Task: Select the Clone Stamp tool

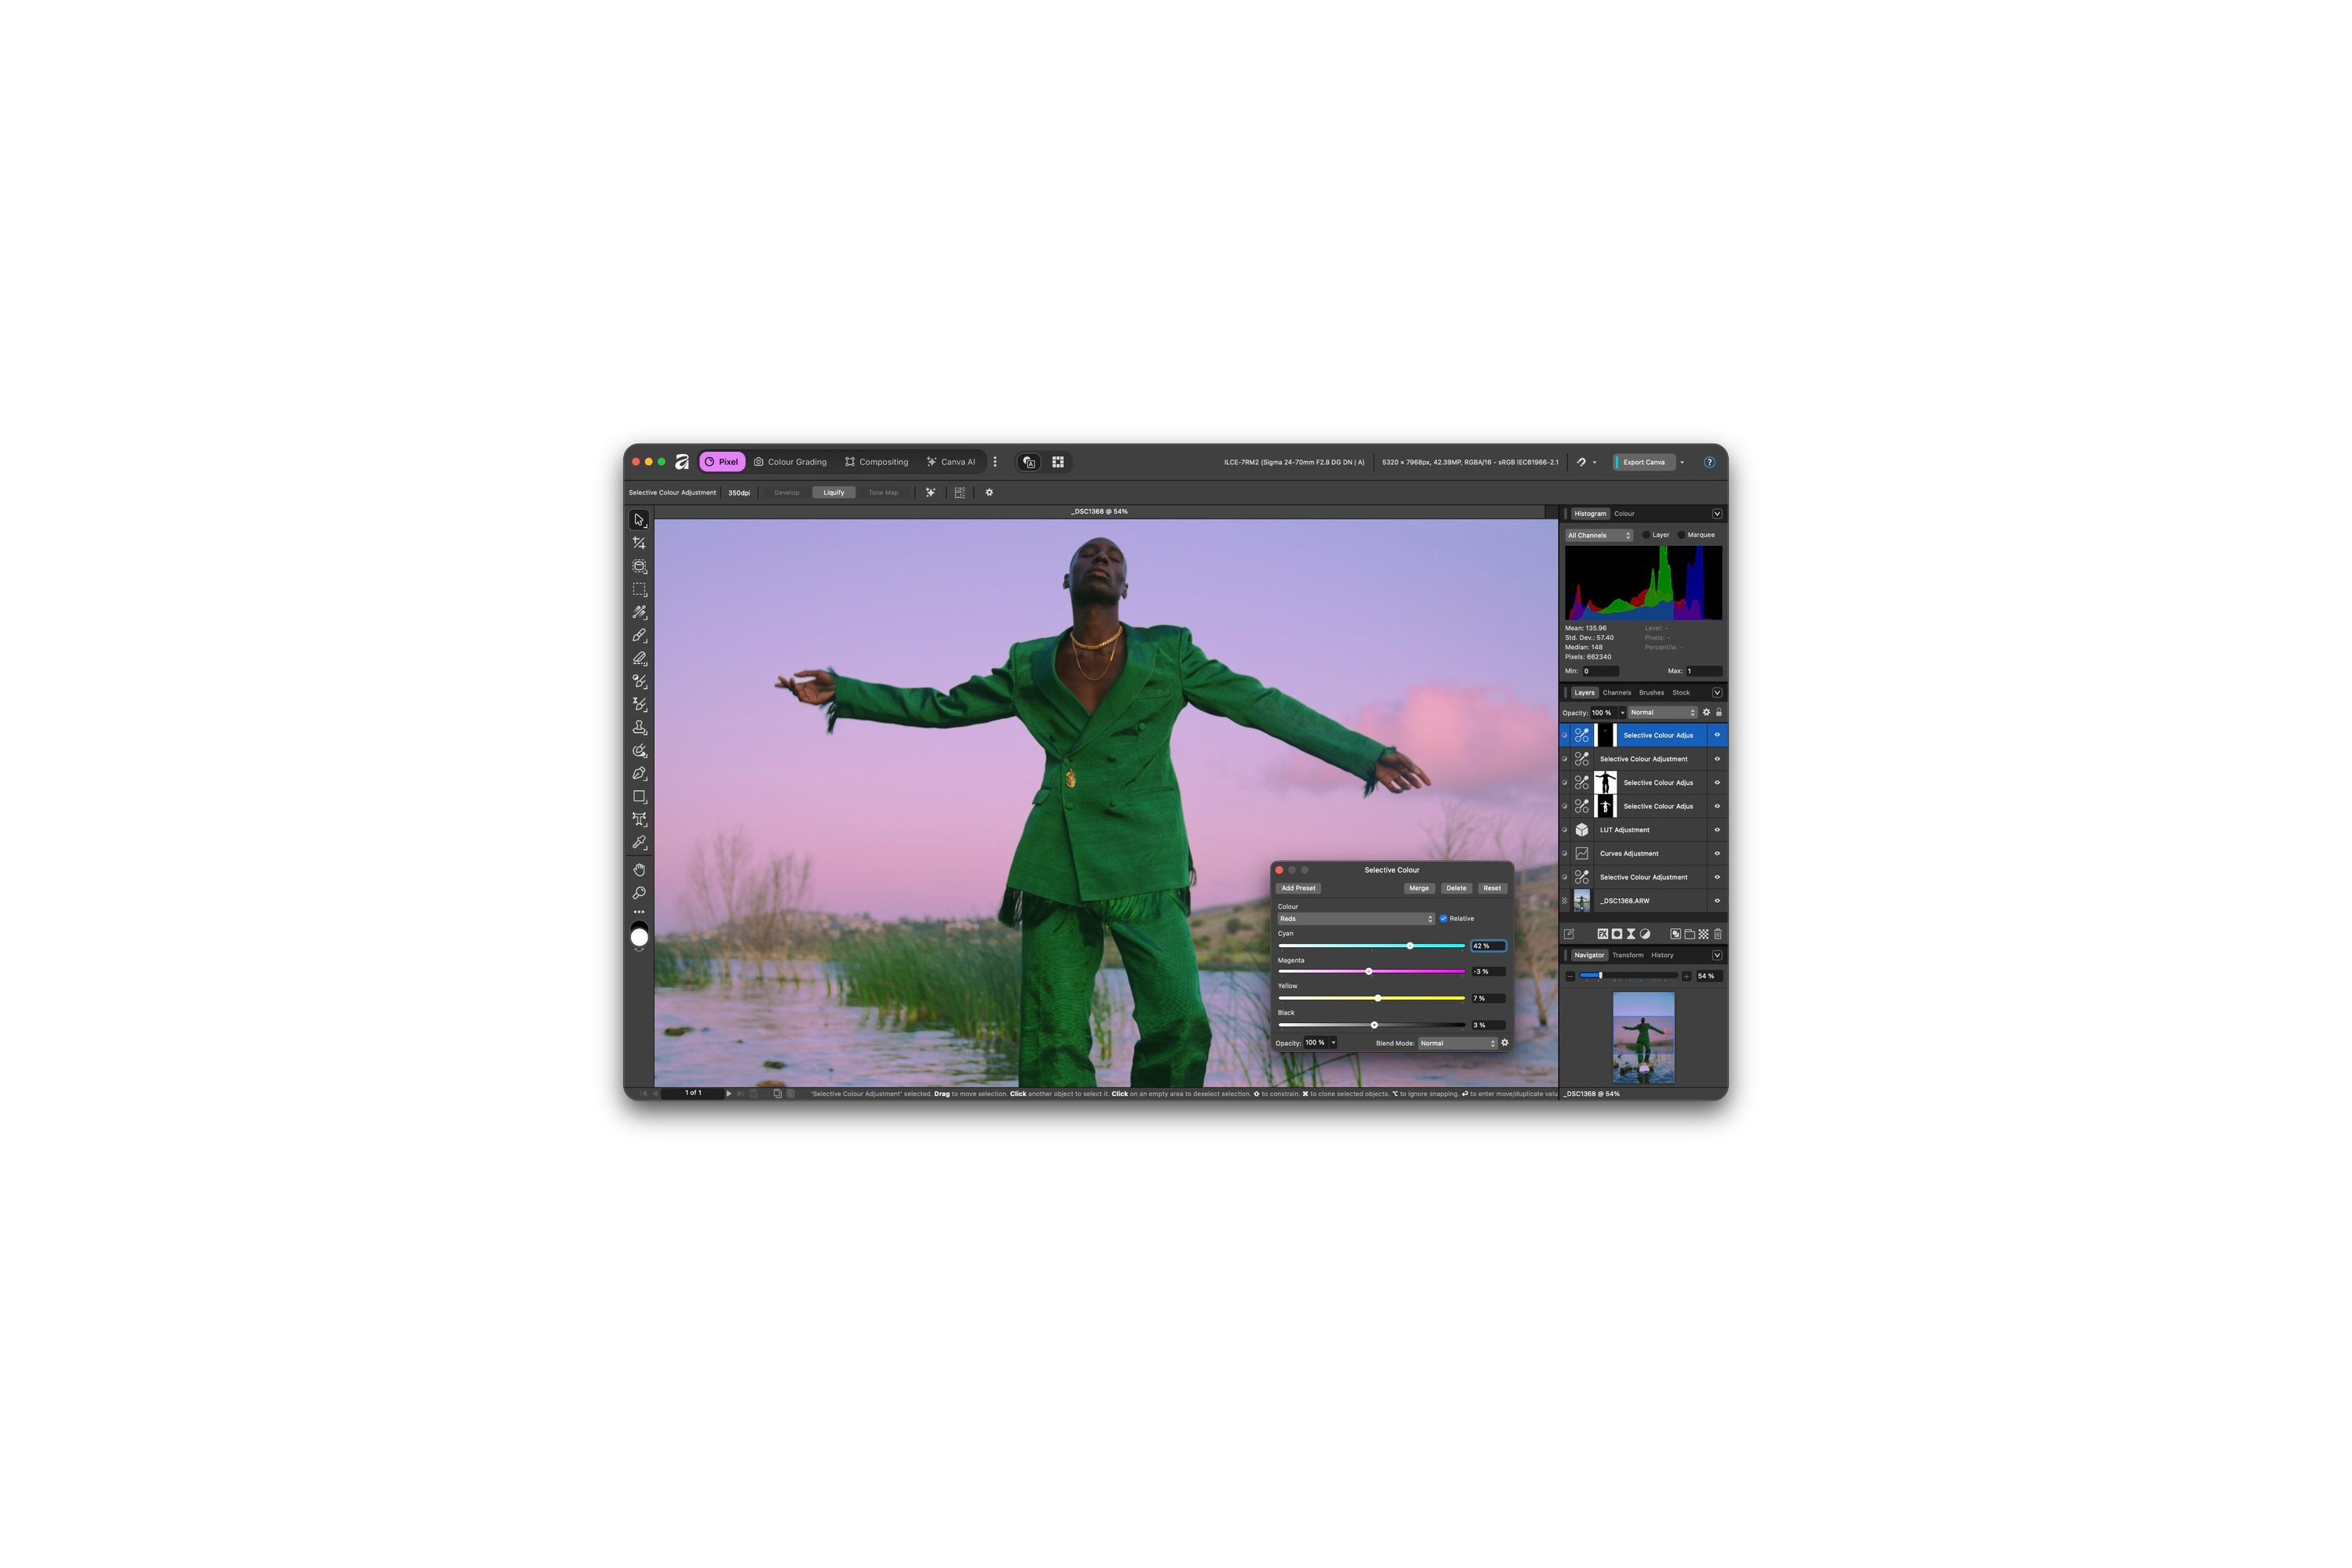Action: pyautogui.click(x=639, y=727)
